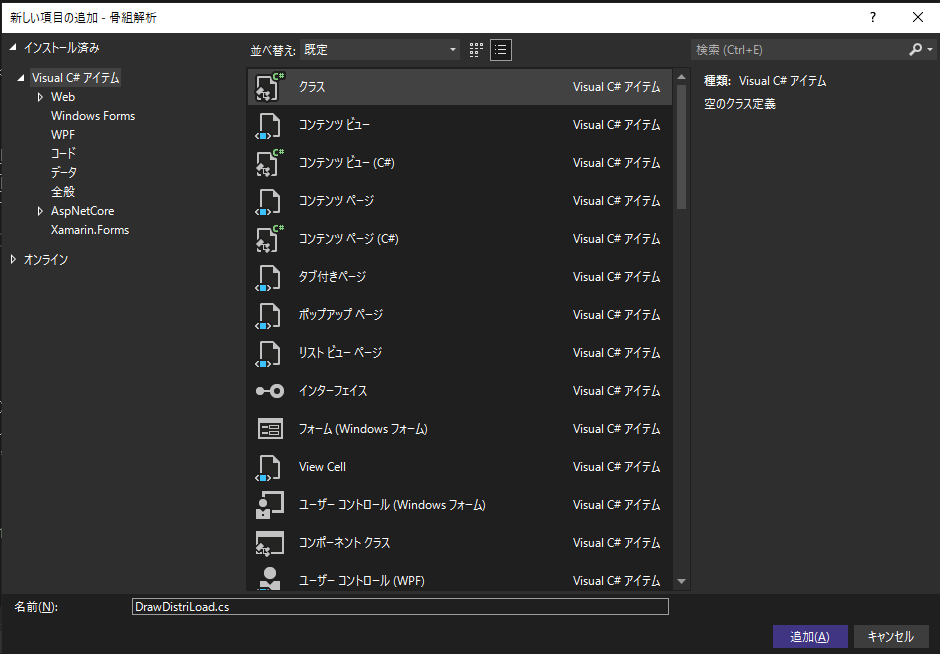Select the Xamarin.Forms category

[x=90, y=230]
